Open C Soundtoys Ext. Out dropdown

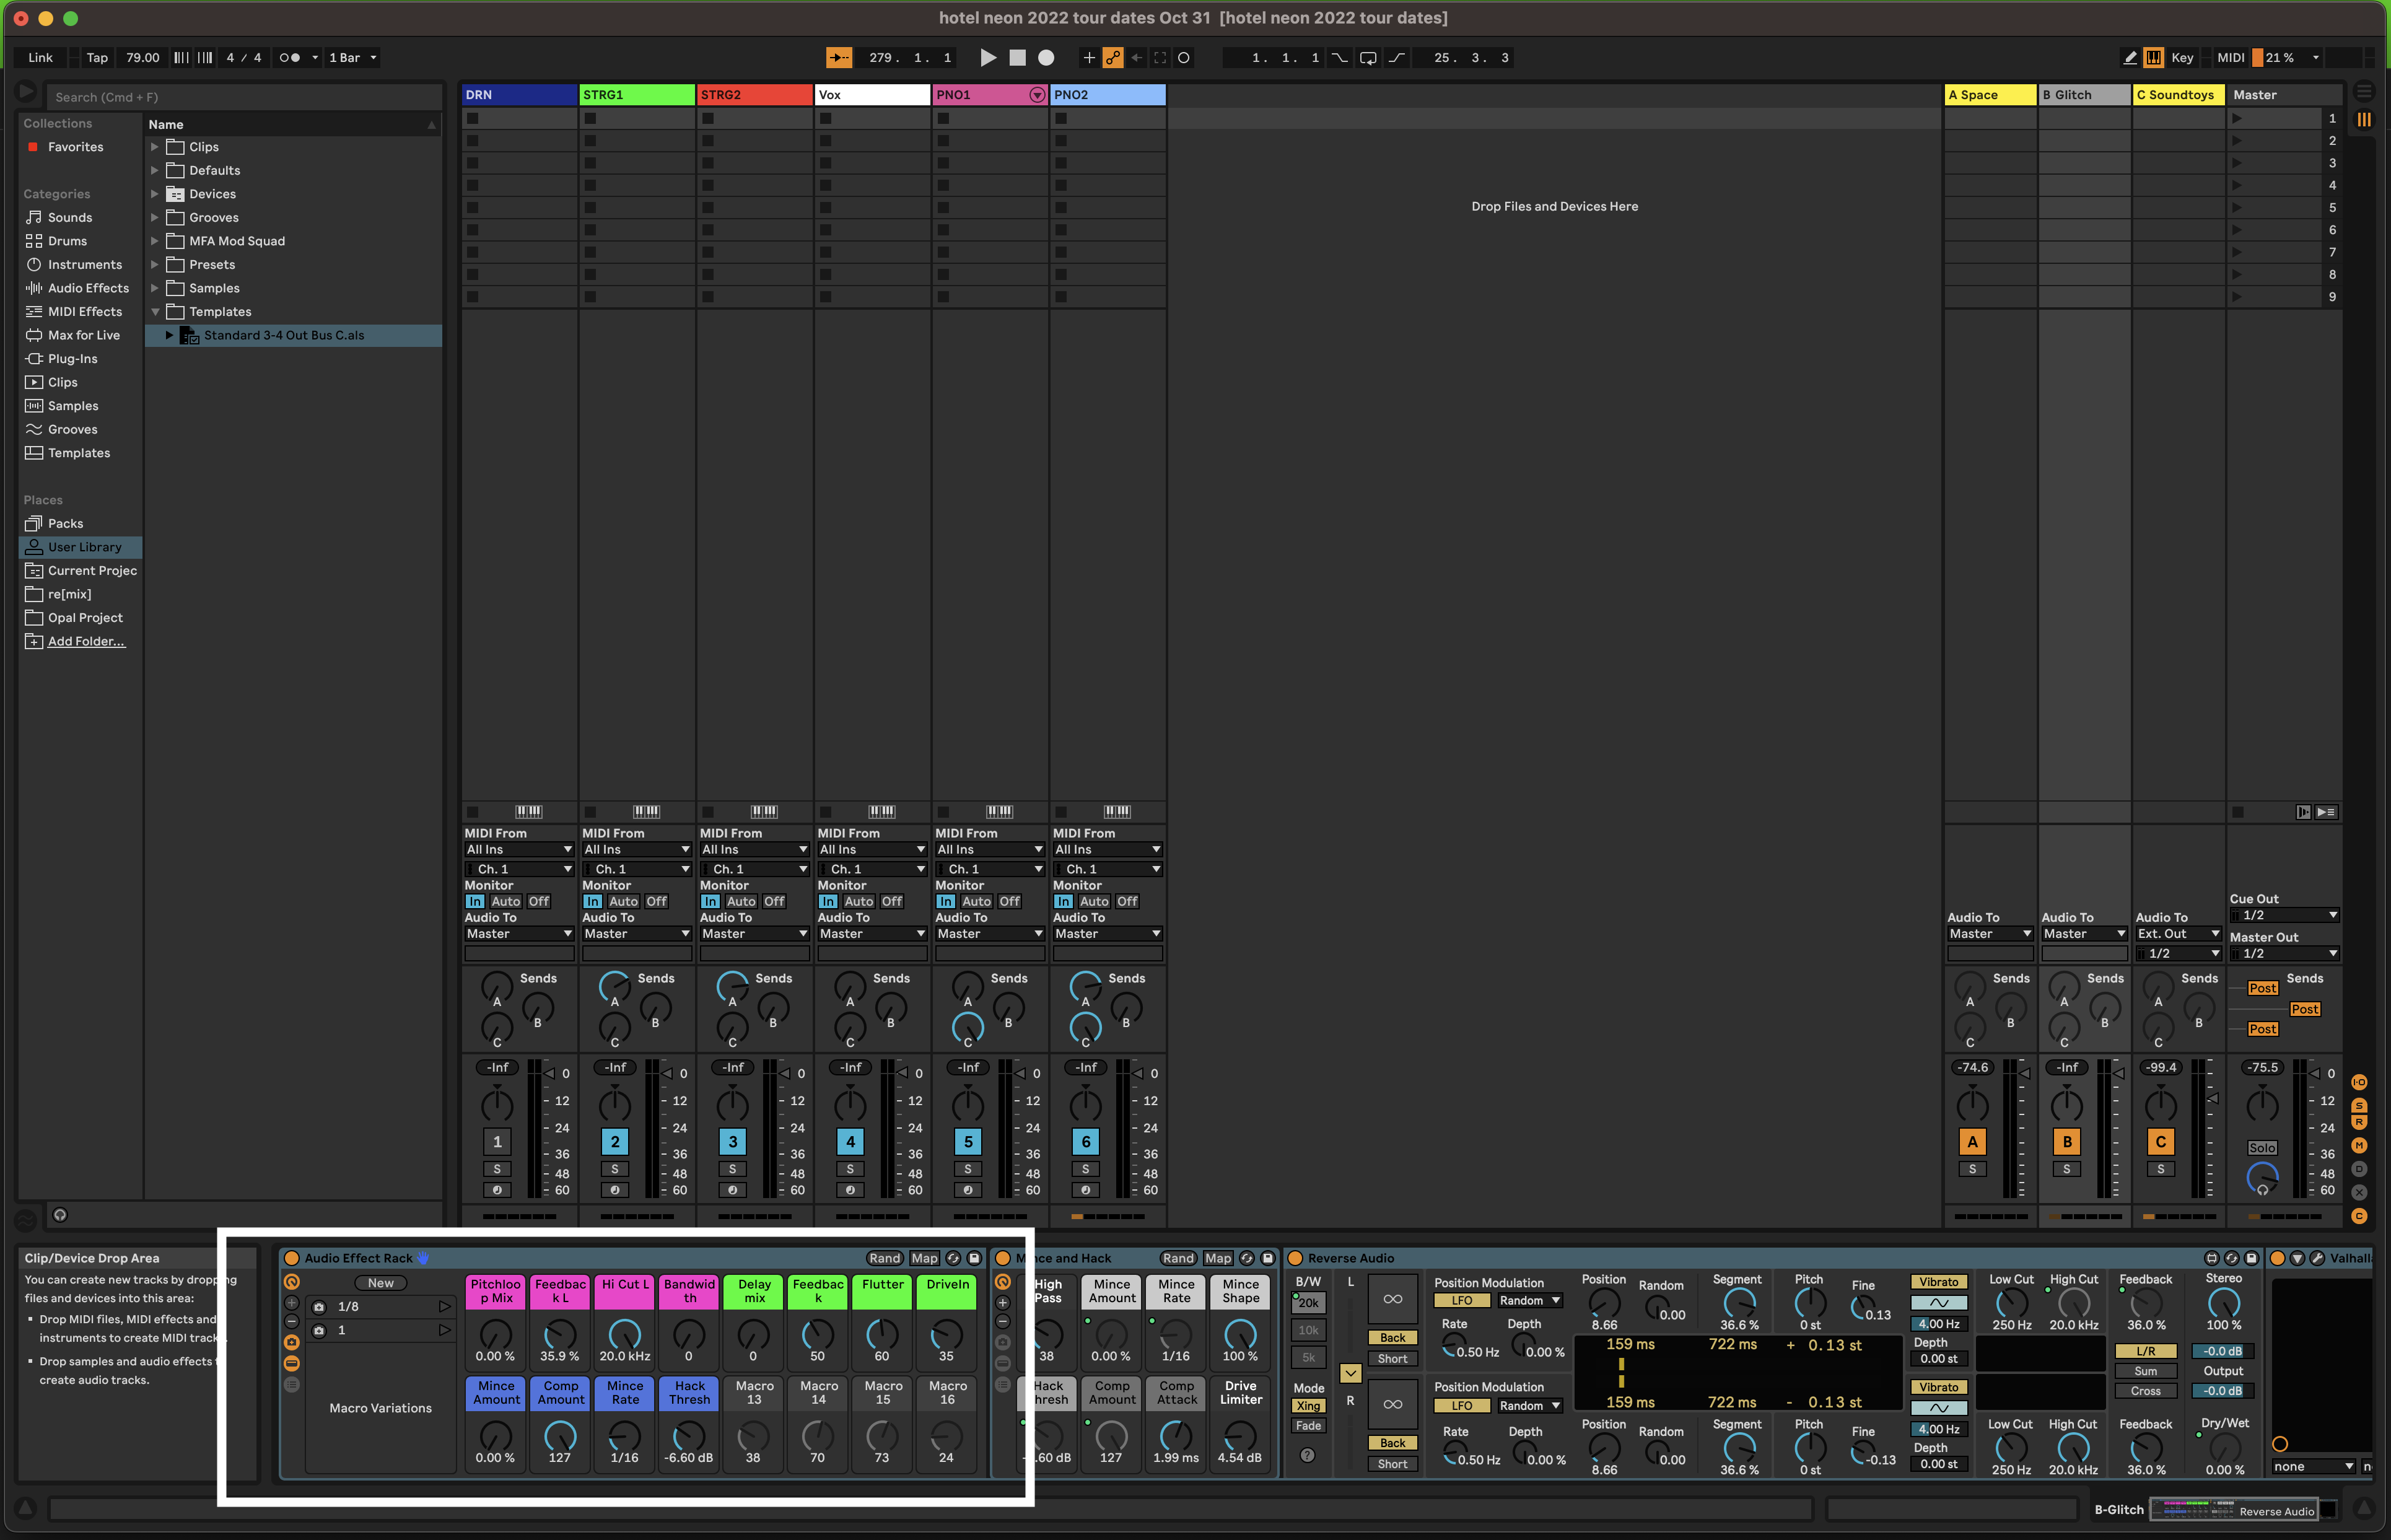[x=2178, y=934]
